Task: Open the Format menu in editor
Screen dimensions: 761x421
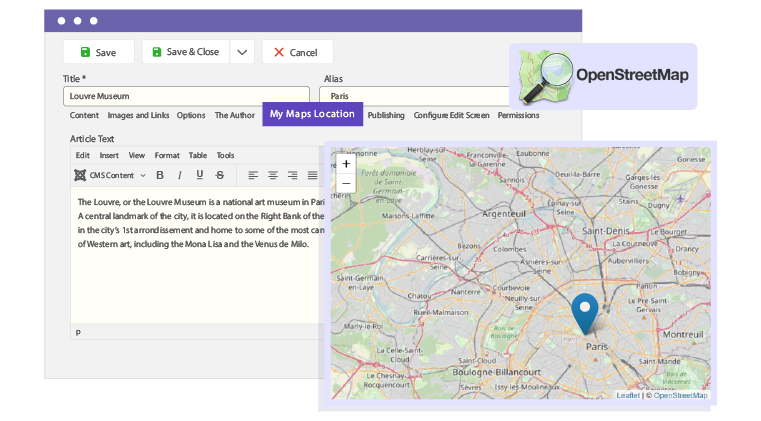Action: click(x=167, y=155)
